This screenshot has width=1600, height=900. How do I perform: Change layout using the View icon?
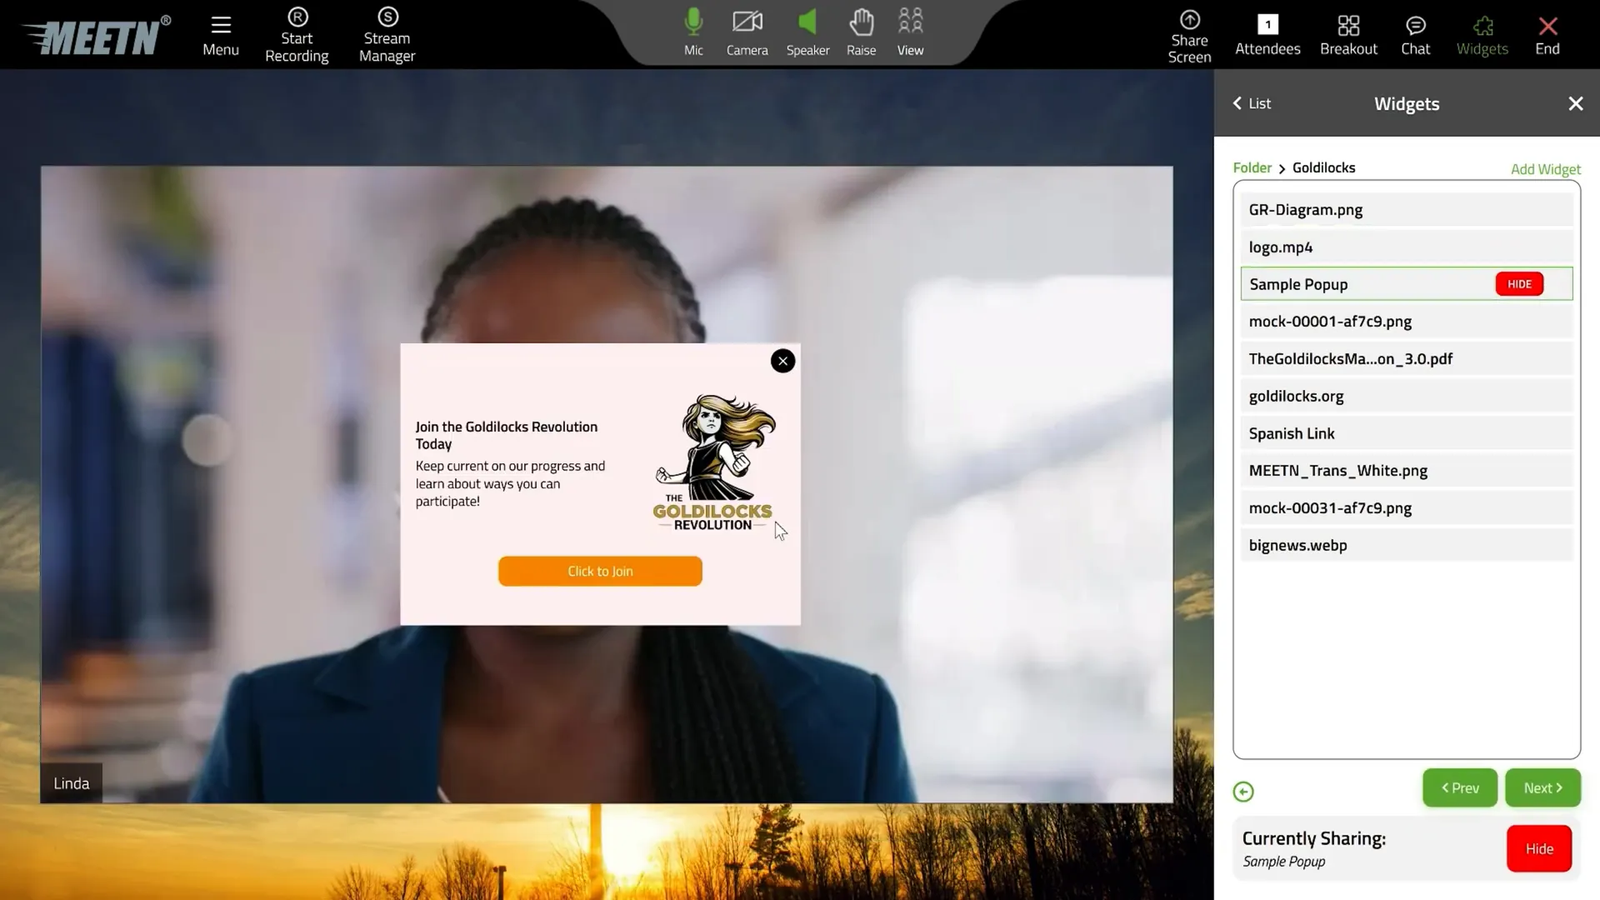click(x=910, y=22)
